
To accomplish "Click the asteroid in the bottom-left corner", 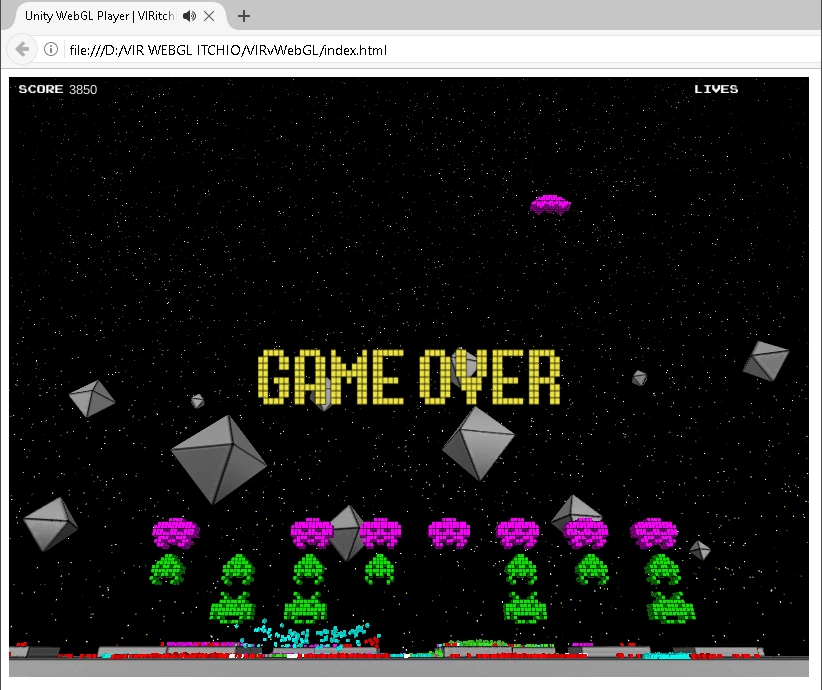I will (50, 525).
